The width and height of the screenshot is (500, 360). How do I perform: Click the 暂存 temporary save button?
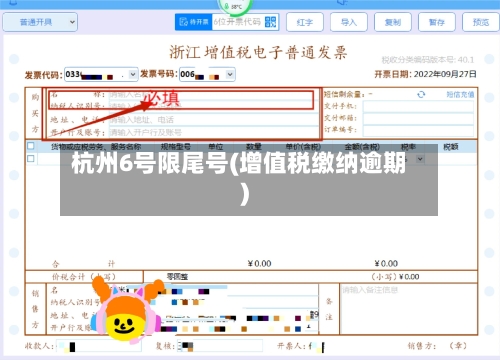(x=437, y=22)
